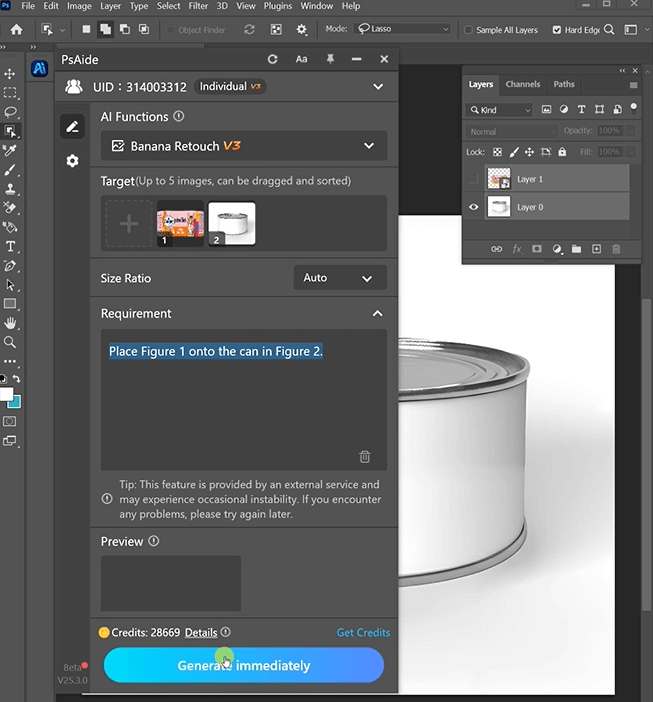Toggle Hard Edge checkbox

[556, 30]
